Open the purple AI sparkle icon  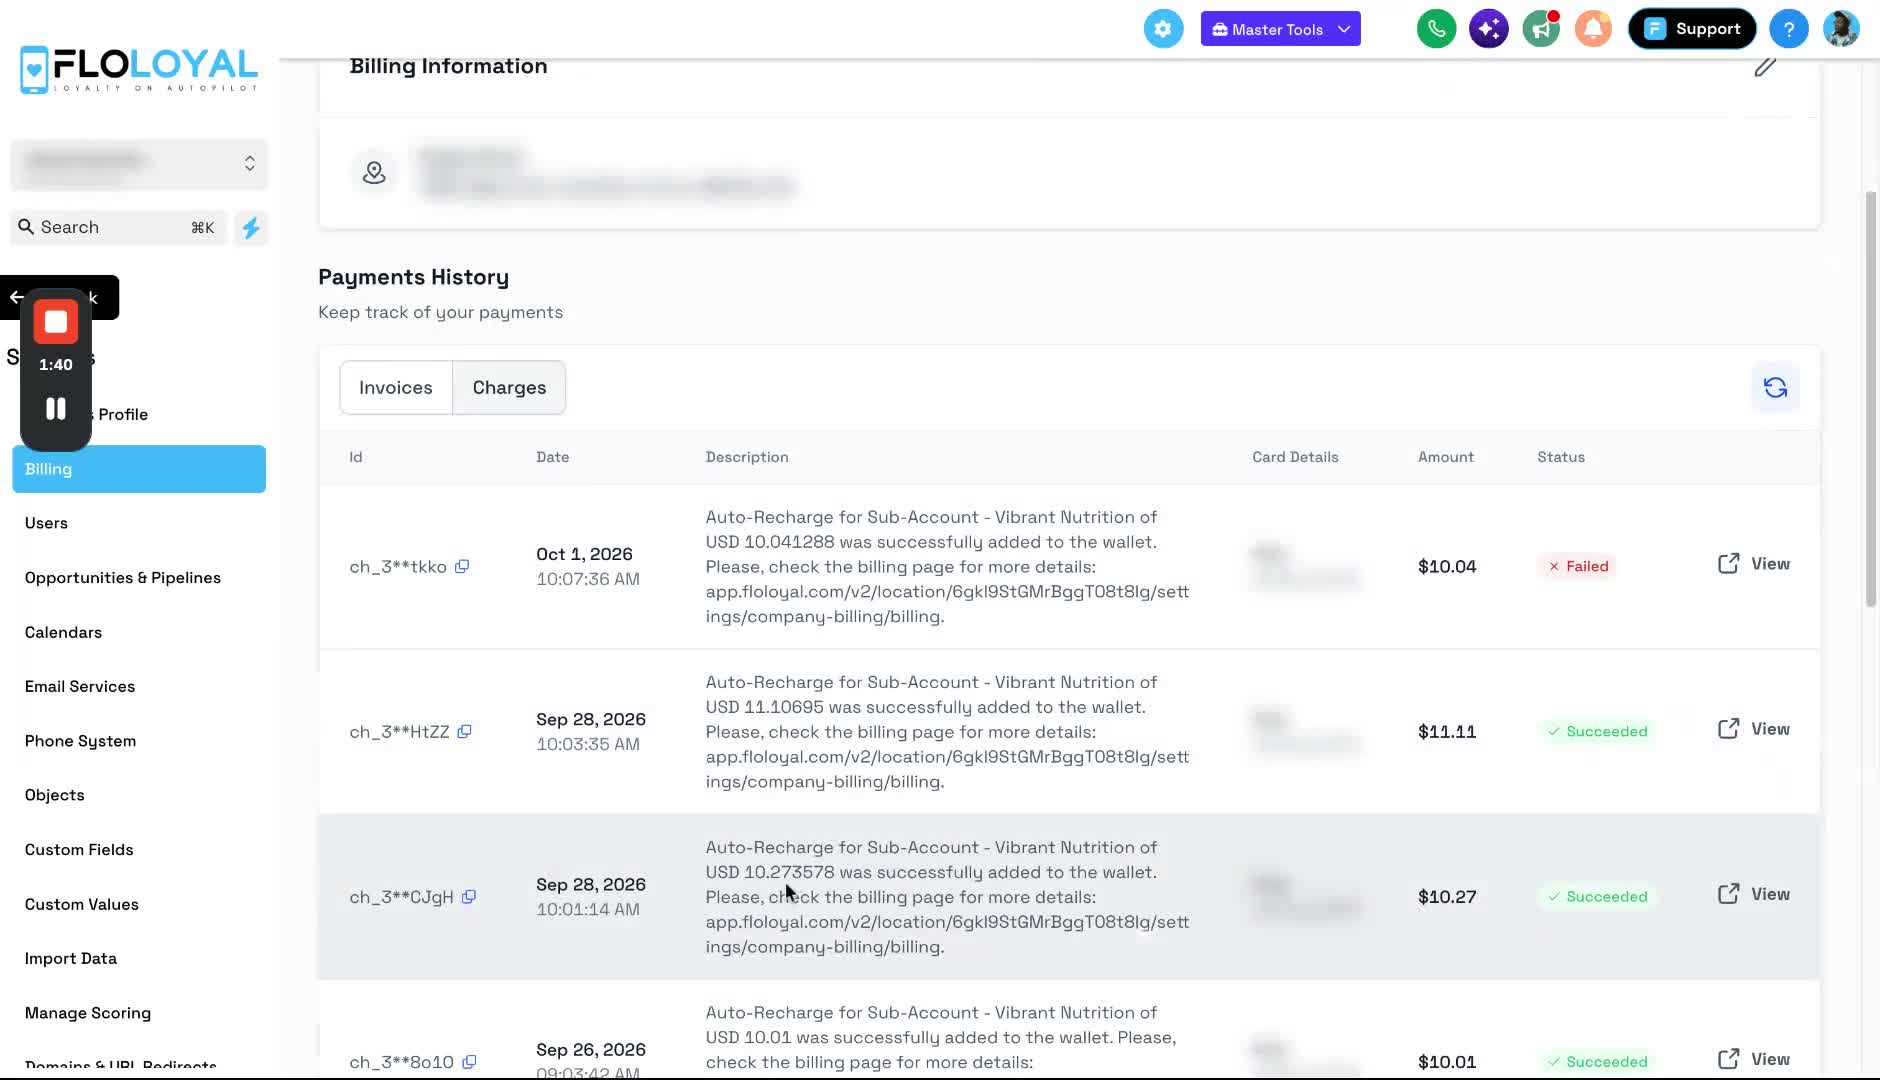tap(1488, 29)
